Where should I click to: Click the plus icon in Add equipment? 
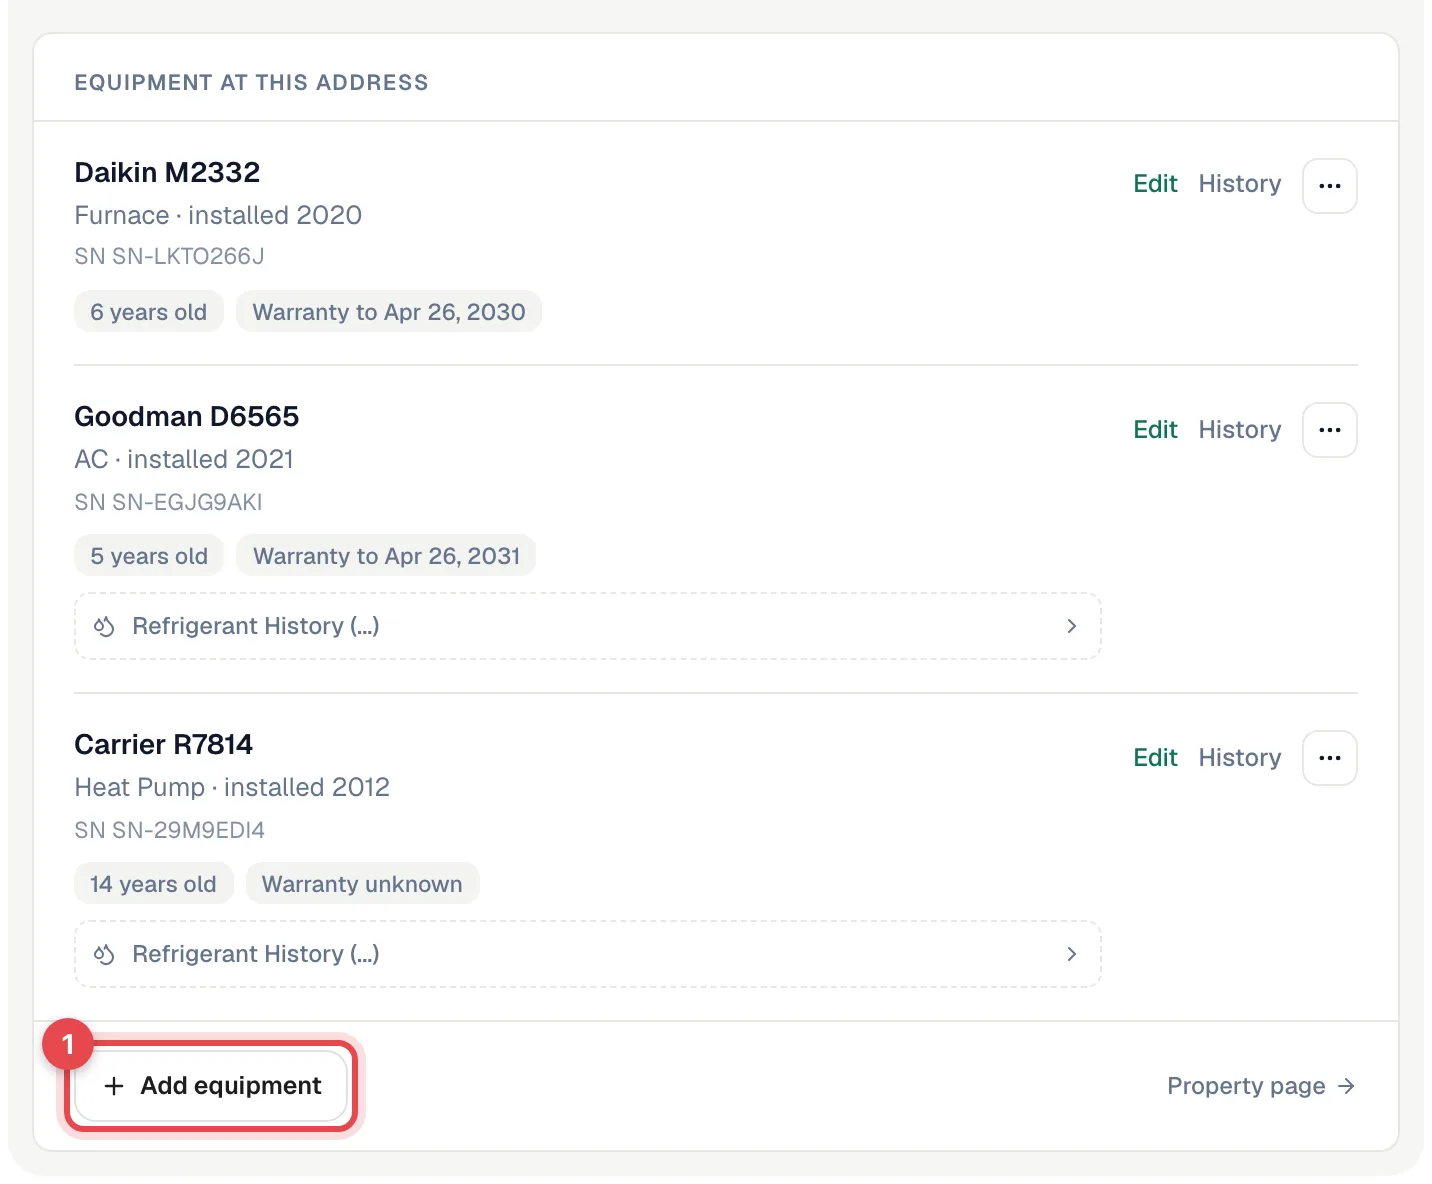(x=114, y=1086)
